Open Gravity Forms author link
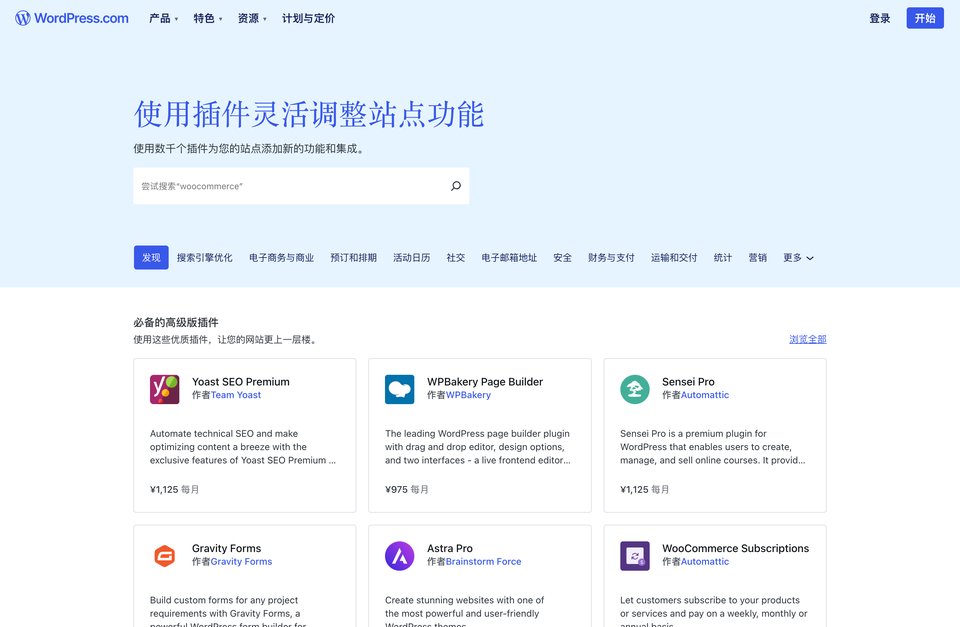Viewport: 960px width, 627px height. click(241, 561)
